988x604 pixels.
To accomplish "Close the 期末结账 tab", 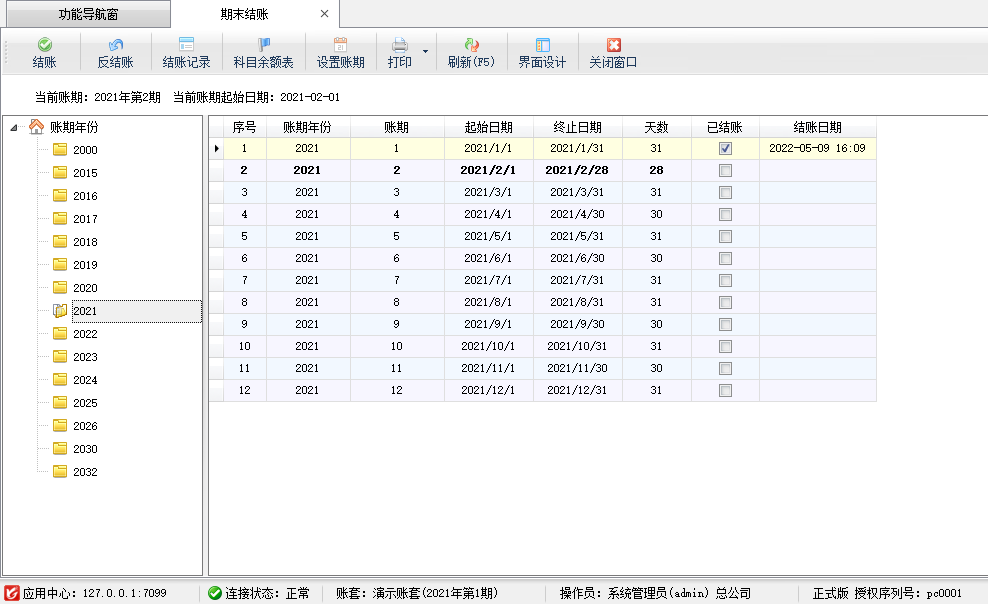I will click(324, 14).
